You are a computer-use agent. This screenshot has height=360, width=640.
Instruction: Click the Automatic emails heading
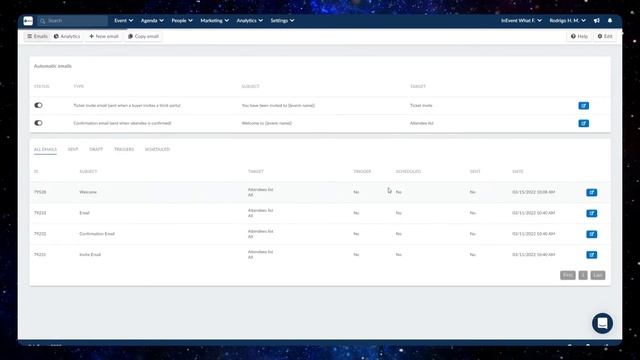[53, 66]
